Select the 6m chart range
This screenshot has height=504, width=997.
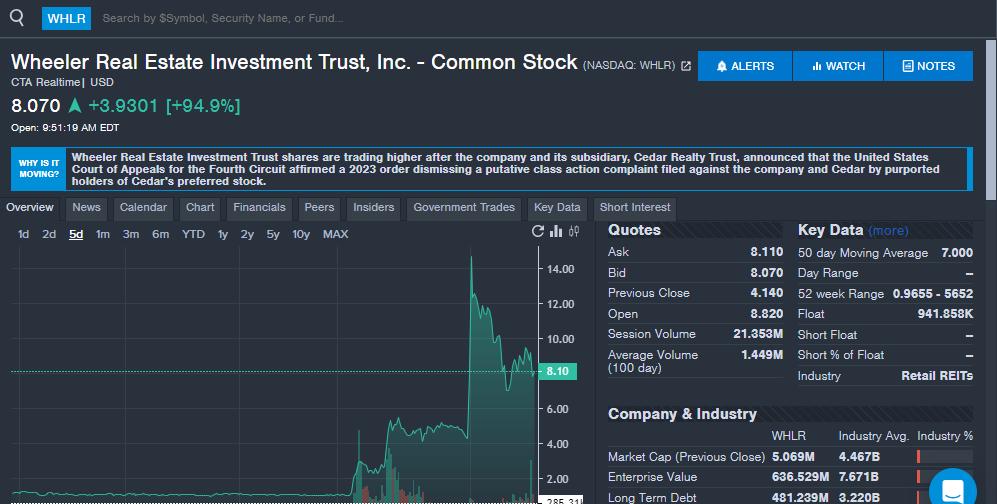[160, 235]
